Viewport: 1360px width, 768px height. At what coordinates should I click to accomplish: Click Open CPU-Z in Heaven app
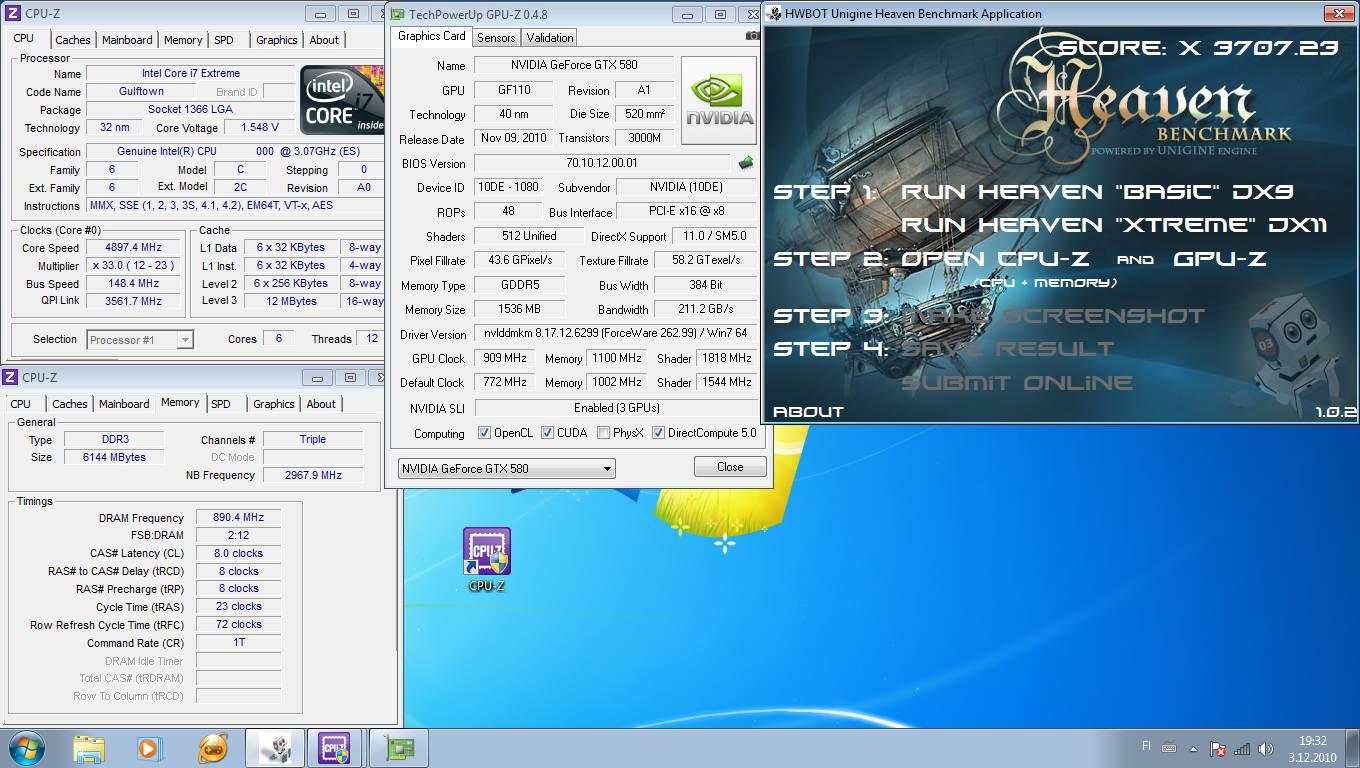click(996, 259)
